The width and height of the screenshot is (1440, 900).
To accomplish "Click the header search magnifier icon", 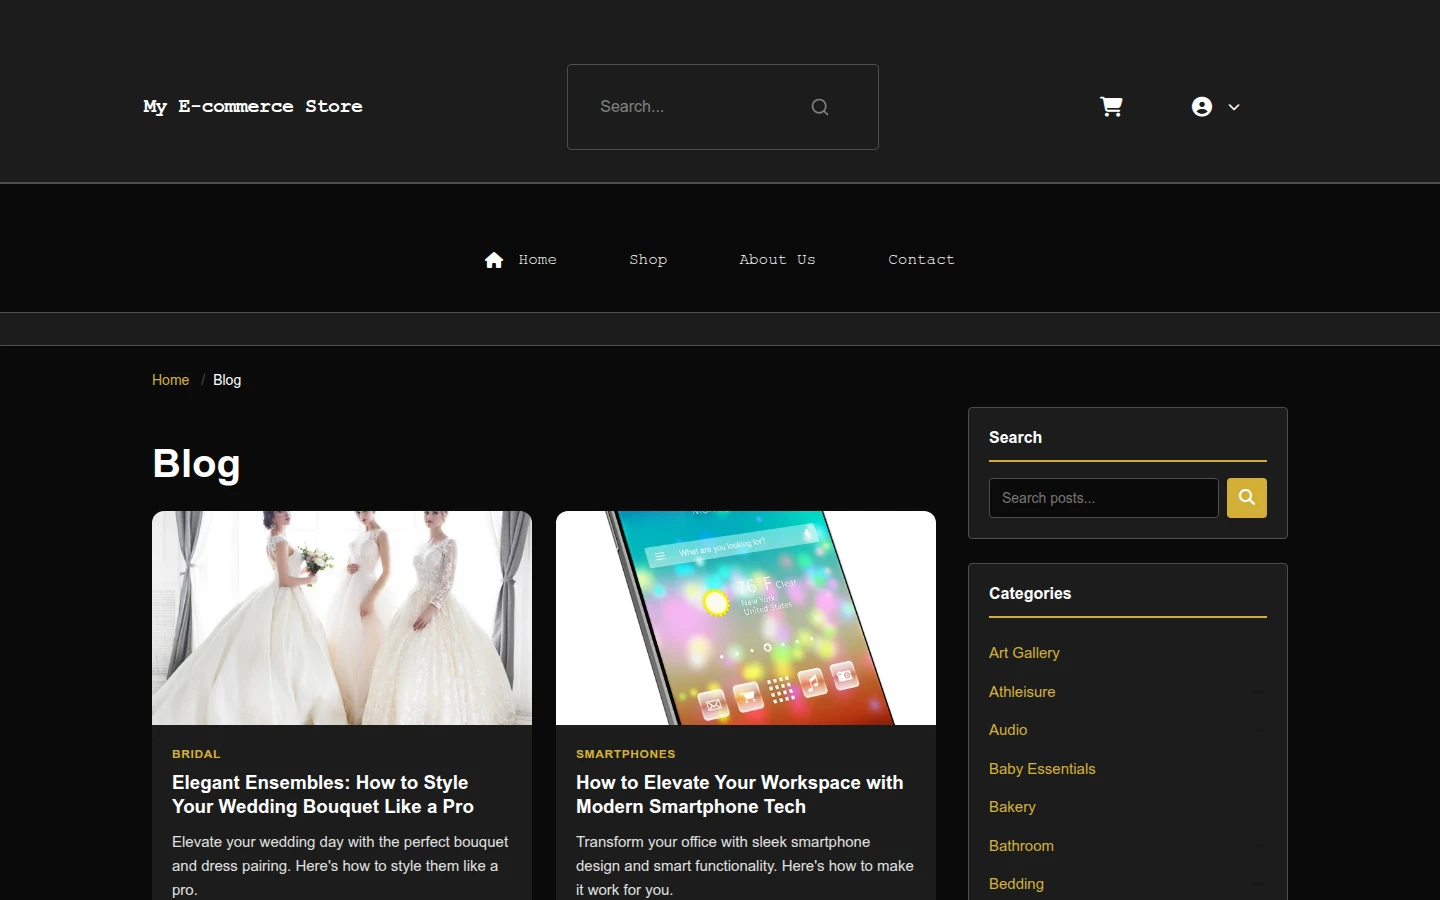I will point(820,107).
